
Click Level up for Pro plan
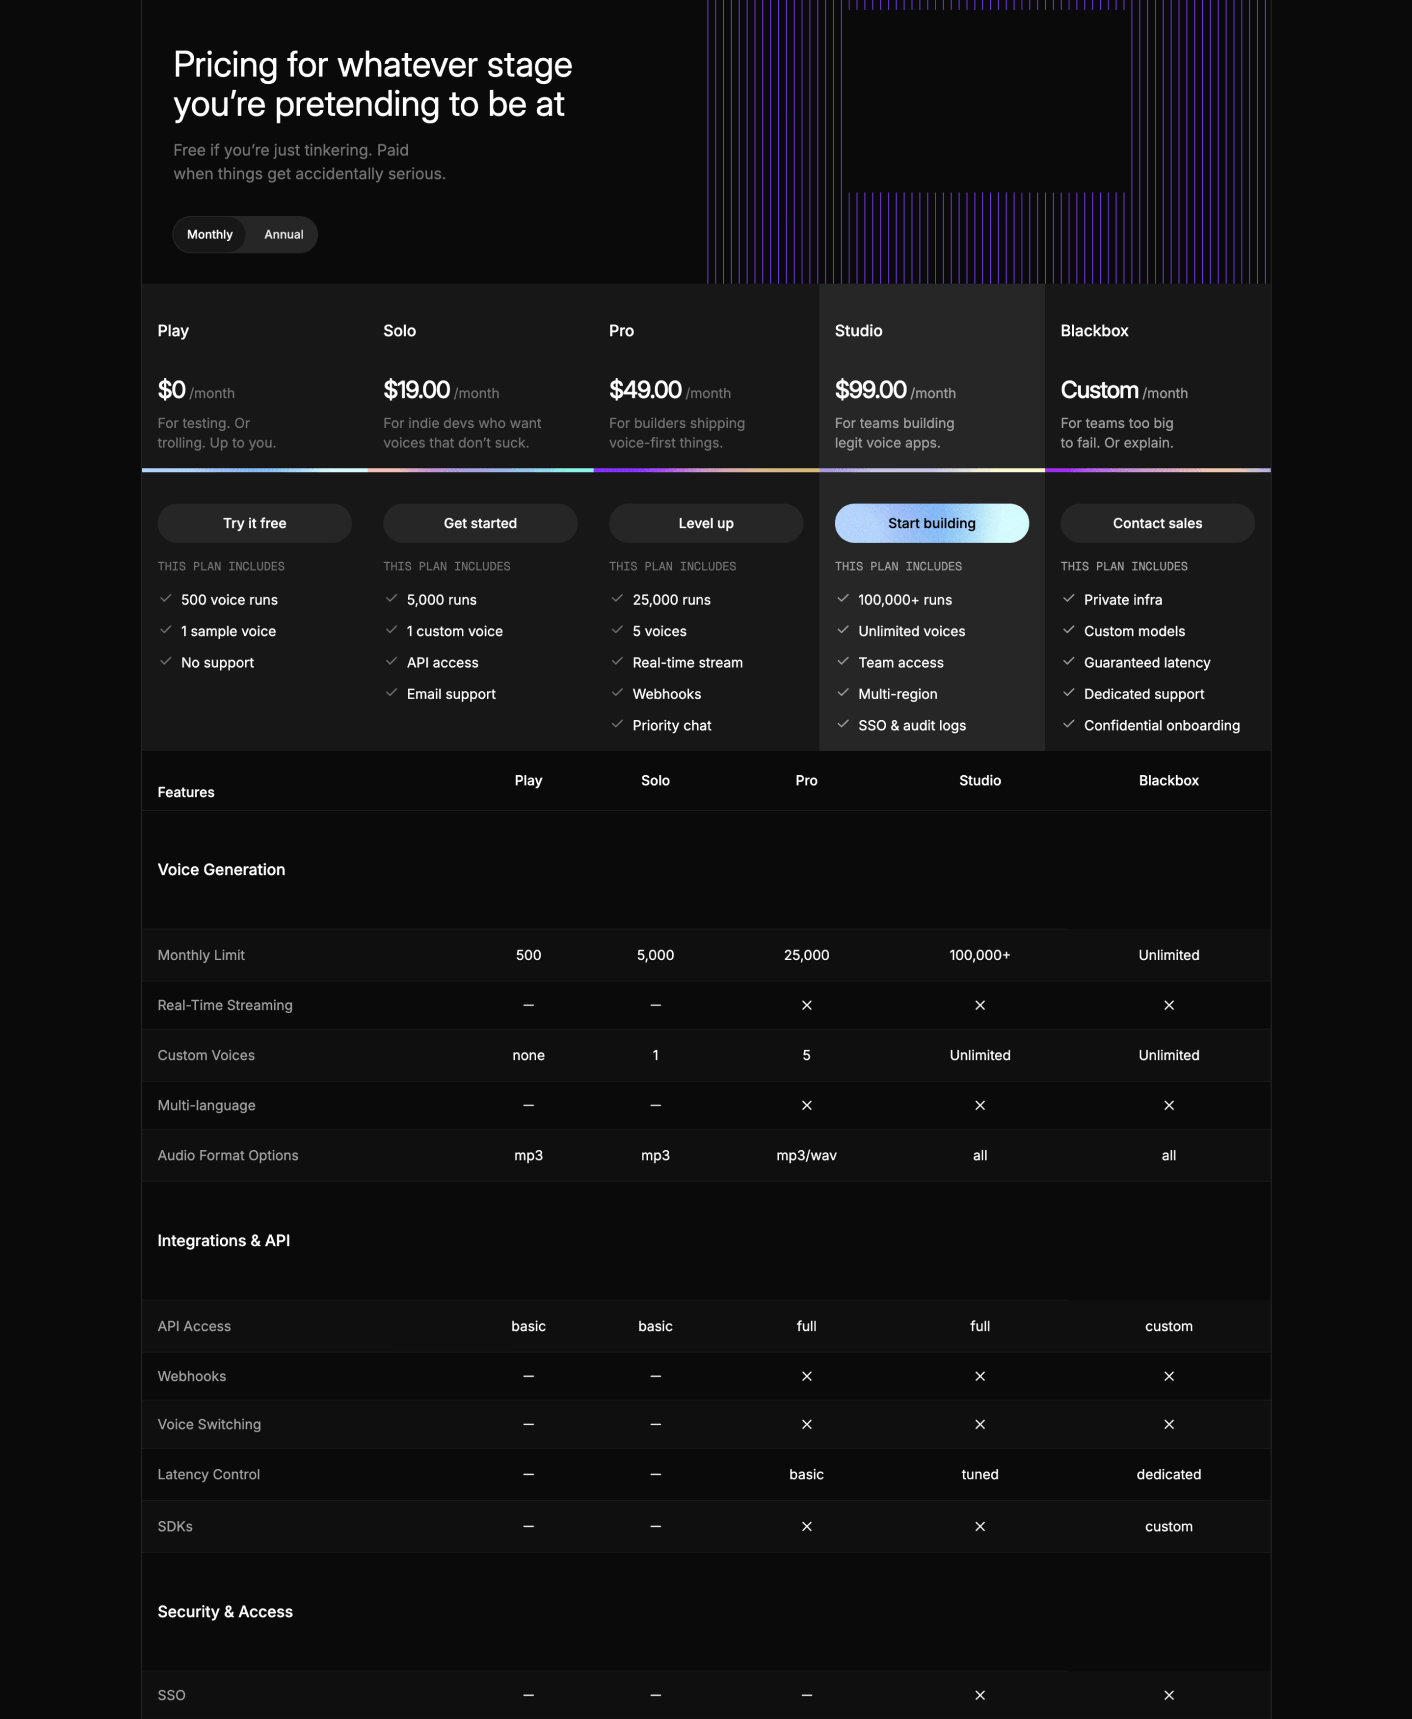[x=706, y=523]
